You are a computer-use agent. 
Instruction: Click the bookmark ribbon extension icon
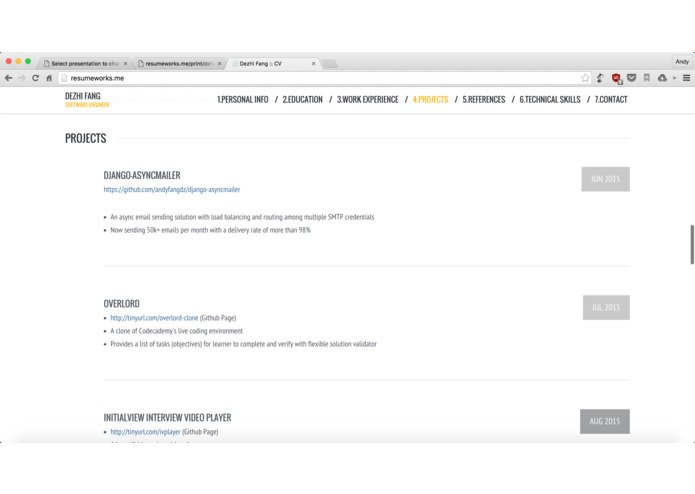[647, 78]
